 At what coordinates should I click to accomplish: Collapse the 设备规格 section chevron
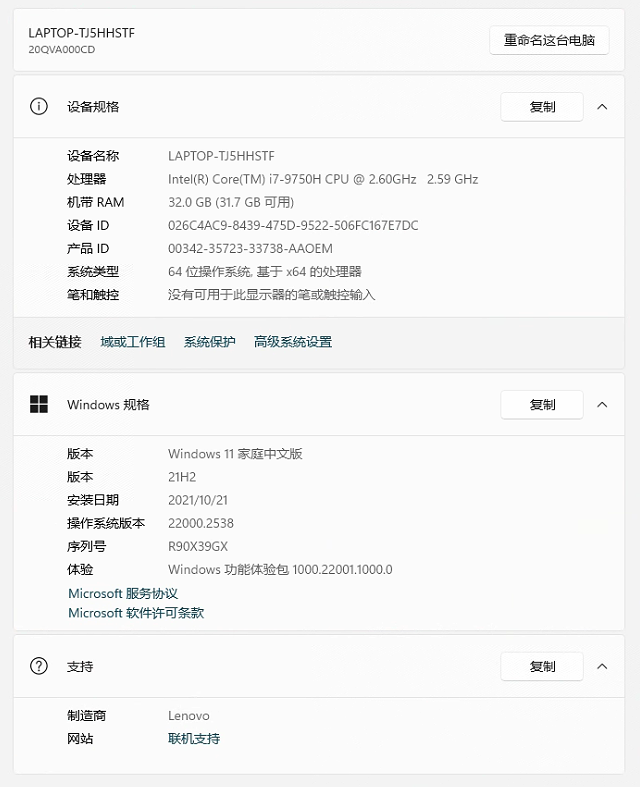602,106
